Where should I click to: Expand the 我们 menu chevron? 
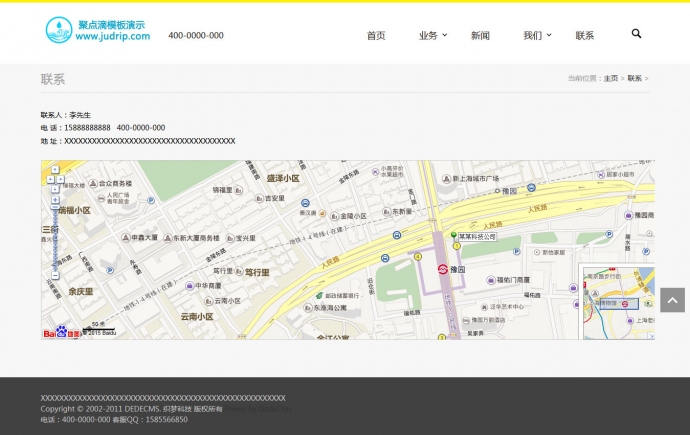(x=549, y=35)
